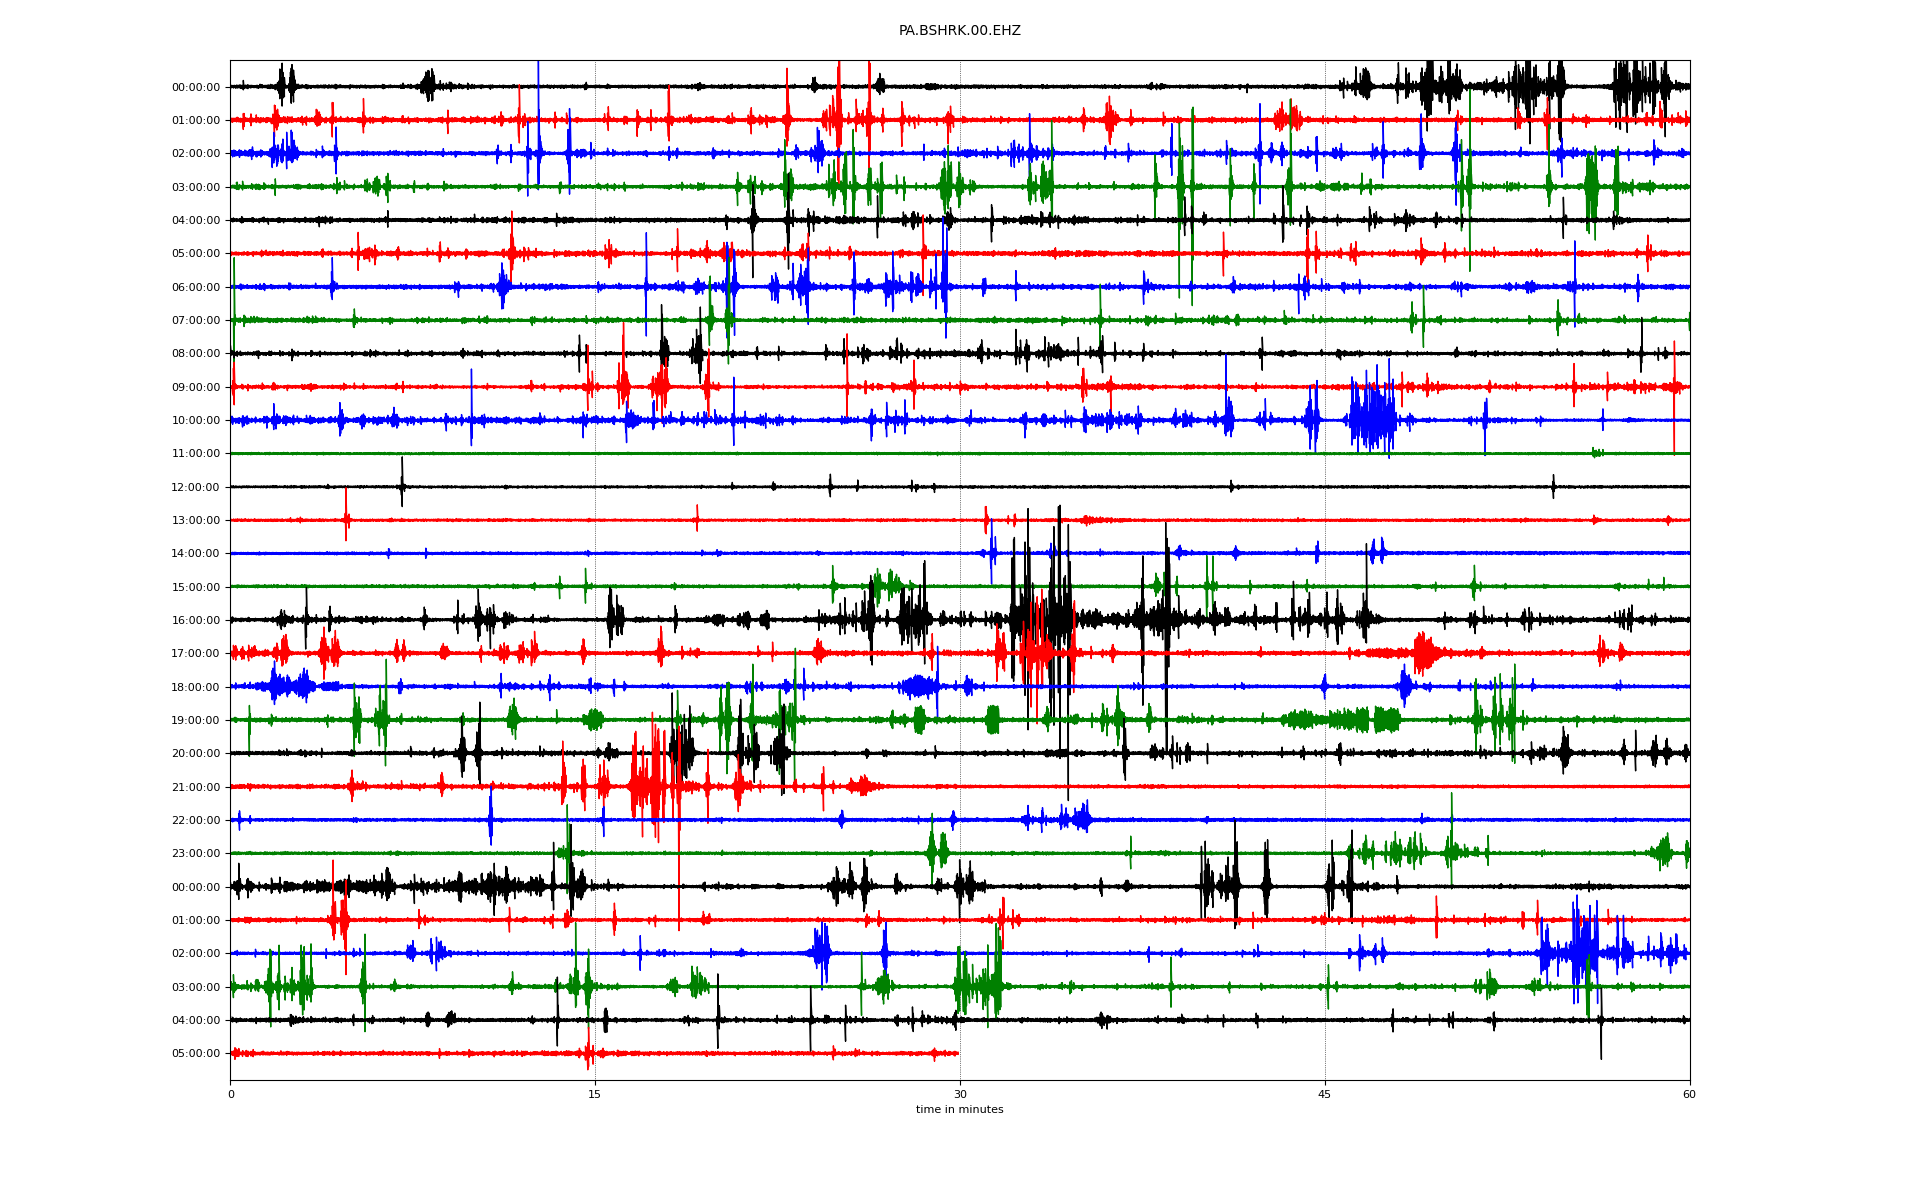Click the last 05:00:00 time label

point(196,1053)
